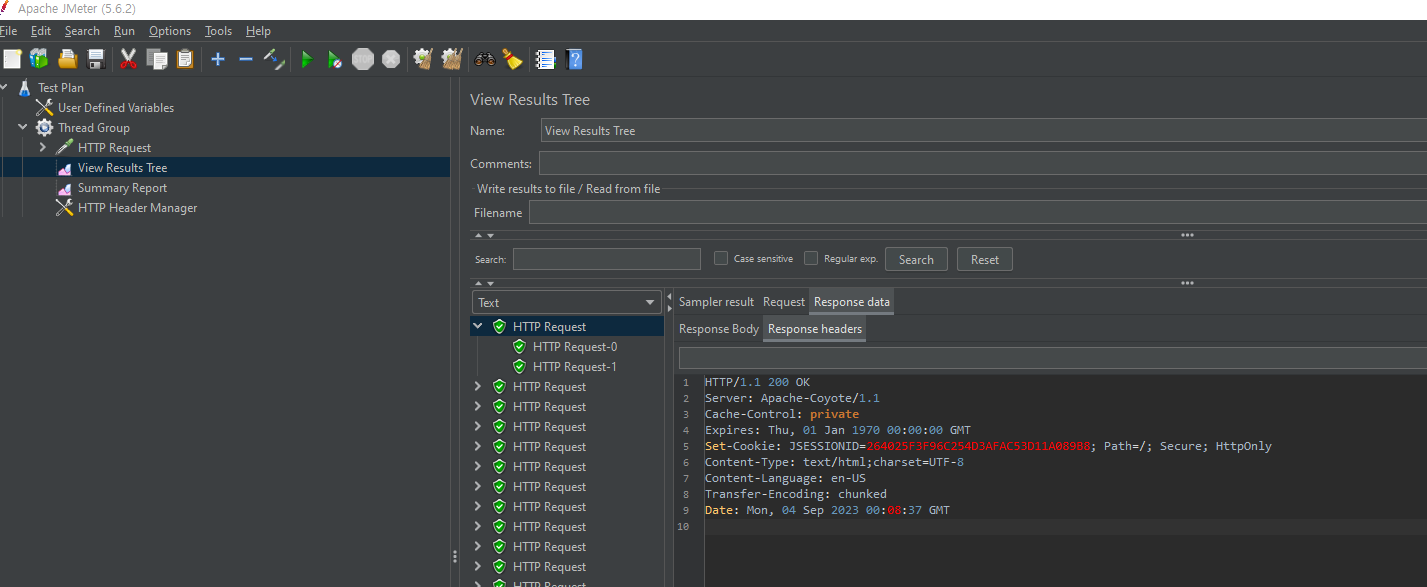The width and height of the screenshot is (1427, 587).
Task: Open the Edit menu
Action: click(41, 31)
